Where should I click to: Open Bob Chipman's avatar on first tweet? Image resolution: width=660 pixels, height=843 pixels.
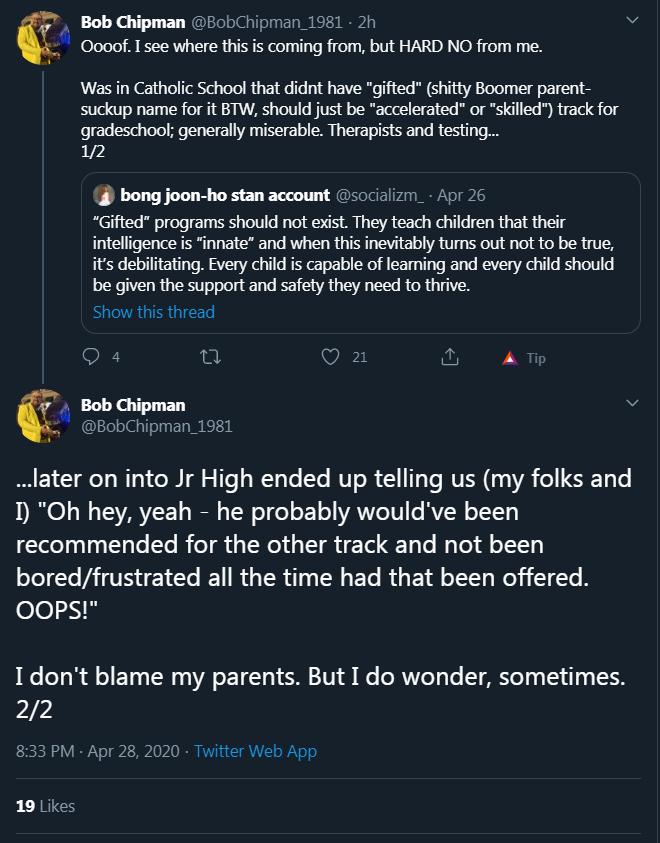43,38
